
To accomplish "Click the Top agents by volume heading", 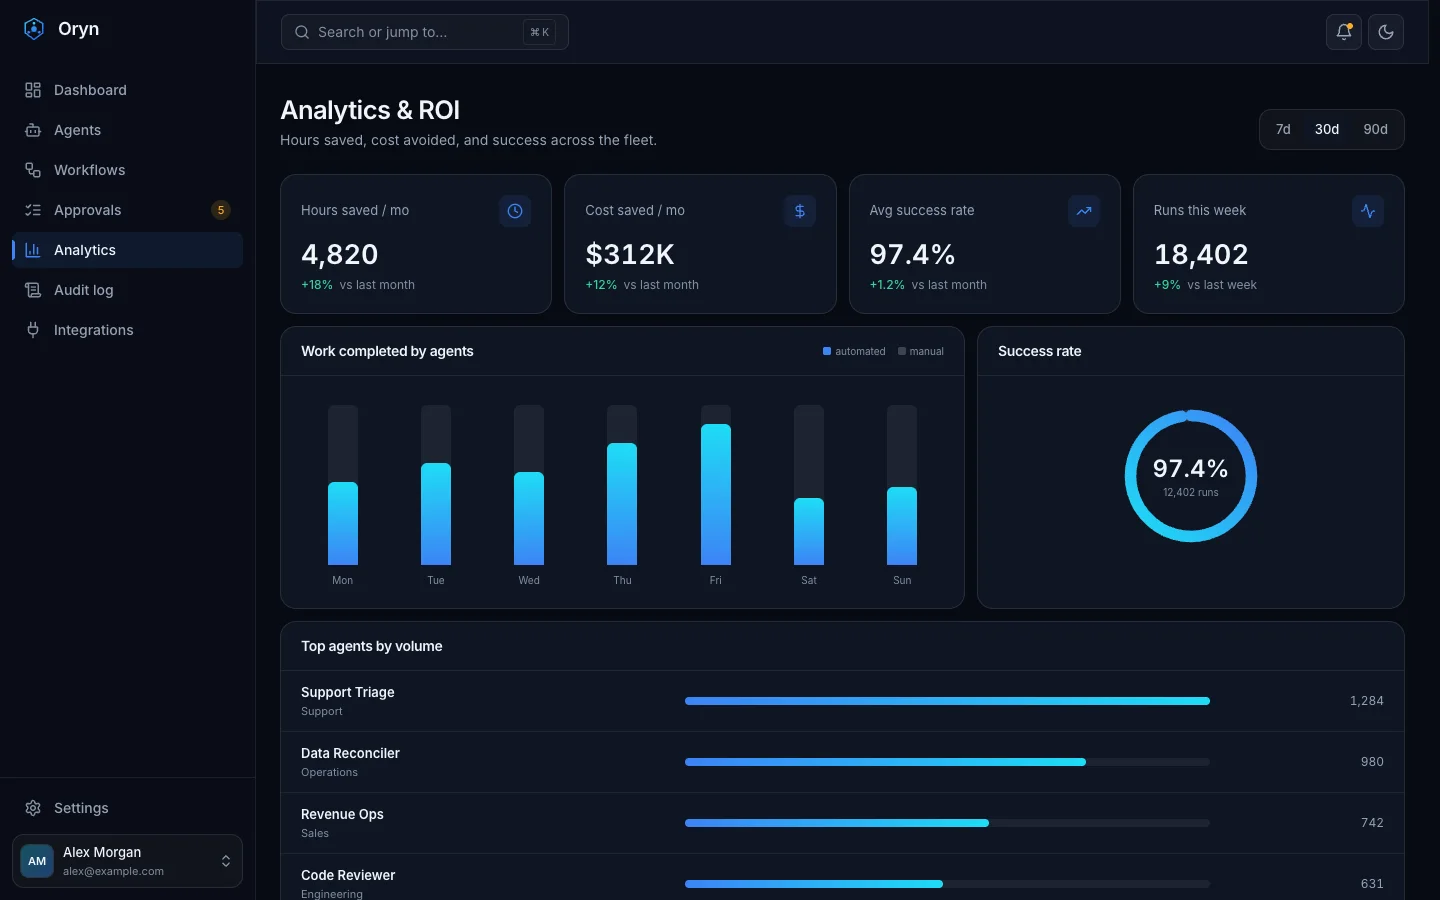I will [372, 646].
